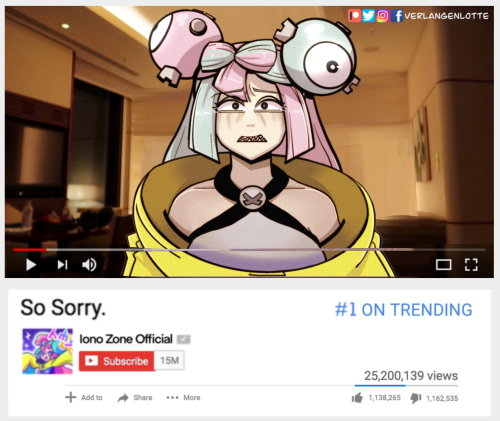Viewport: 500px width, 421px height.
Task: Click the channel avatar thumbnail
Action: (x=47, y=351)
